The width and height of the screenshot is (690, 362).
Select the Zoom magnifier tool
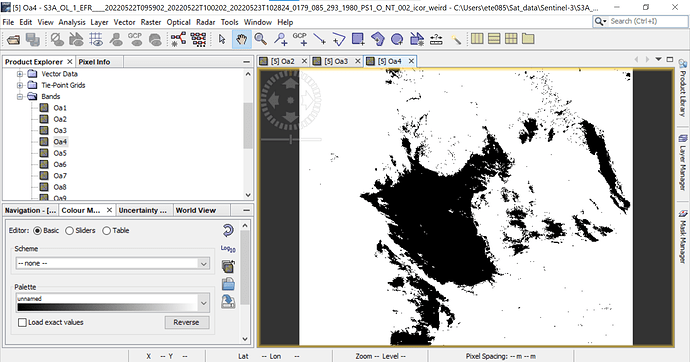(x=261, y=40)
